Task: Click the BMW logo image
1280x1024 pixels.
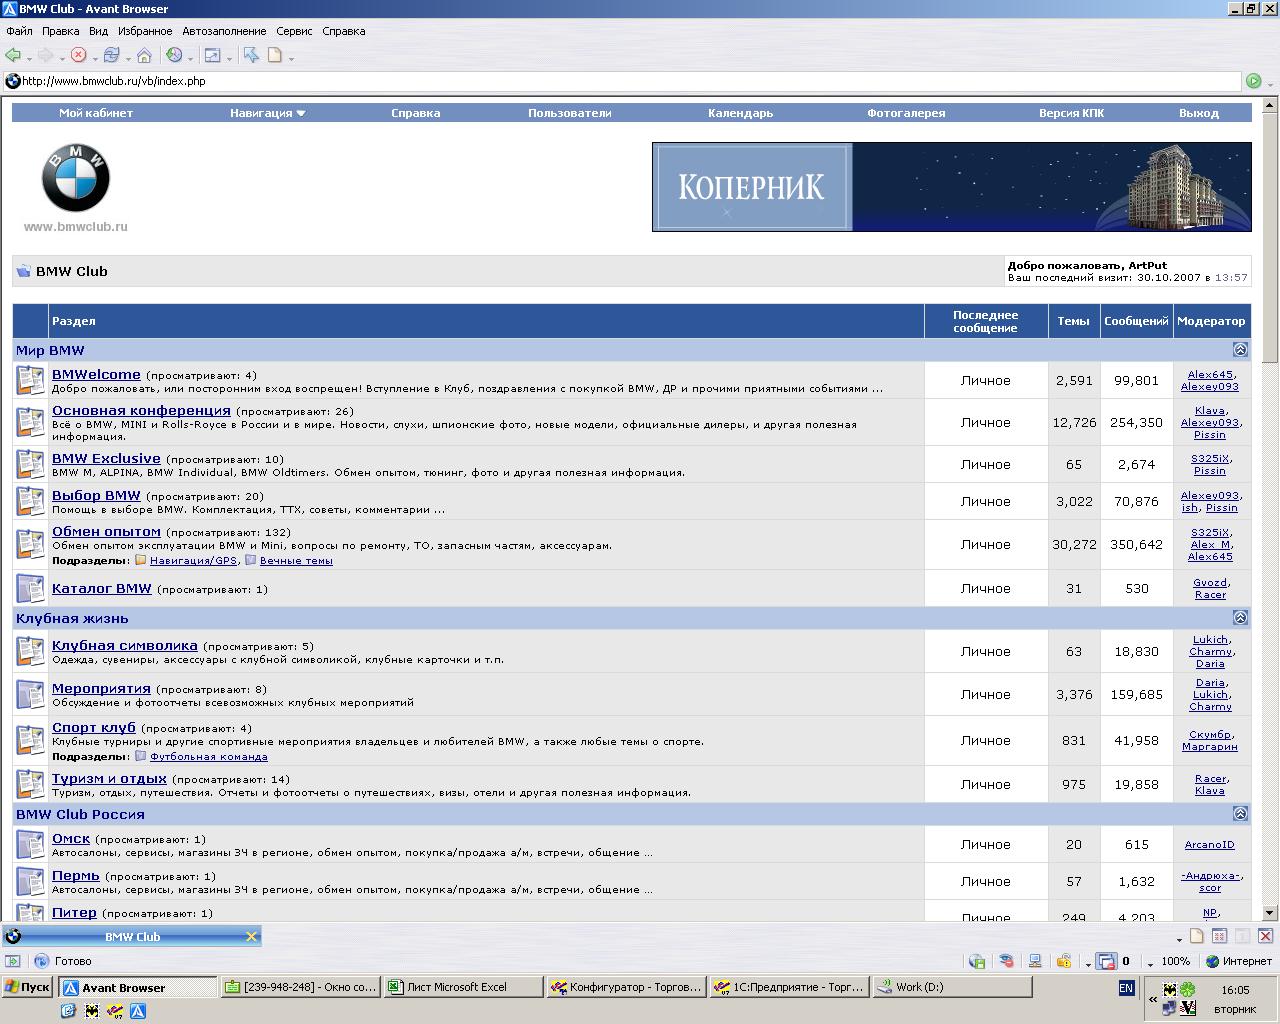Action: 75,178
